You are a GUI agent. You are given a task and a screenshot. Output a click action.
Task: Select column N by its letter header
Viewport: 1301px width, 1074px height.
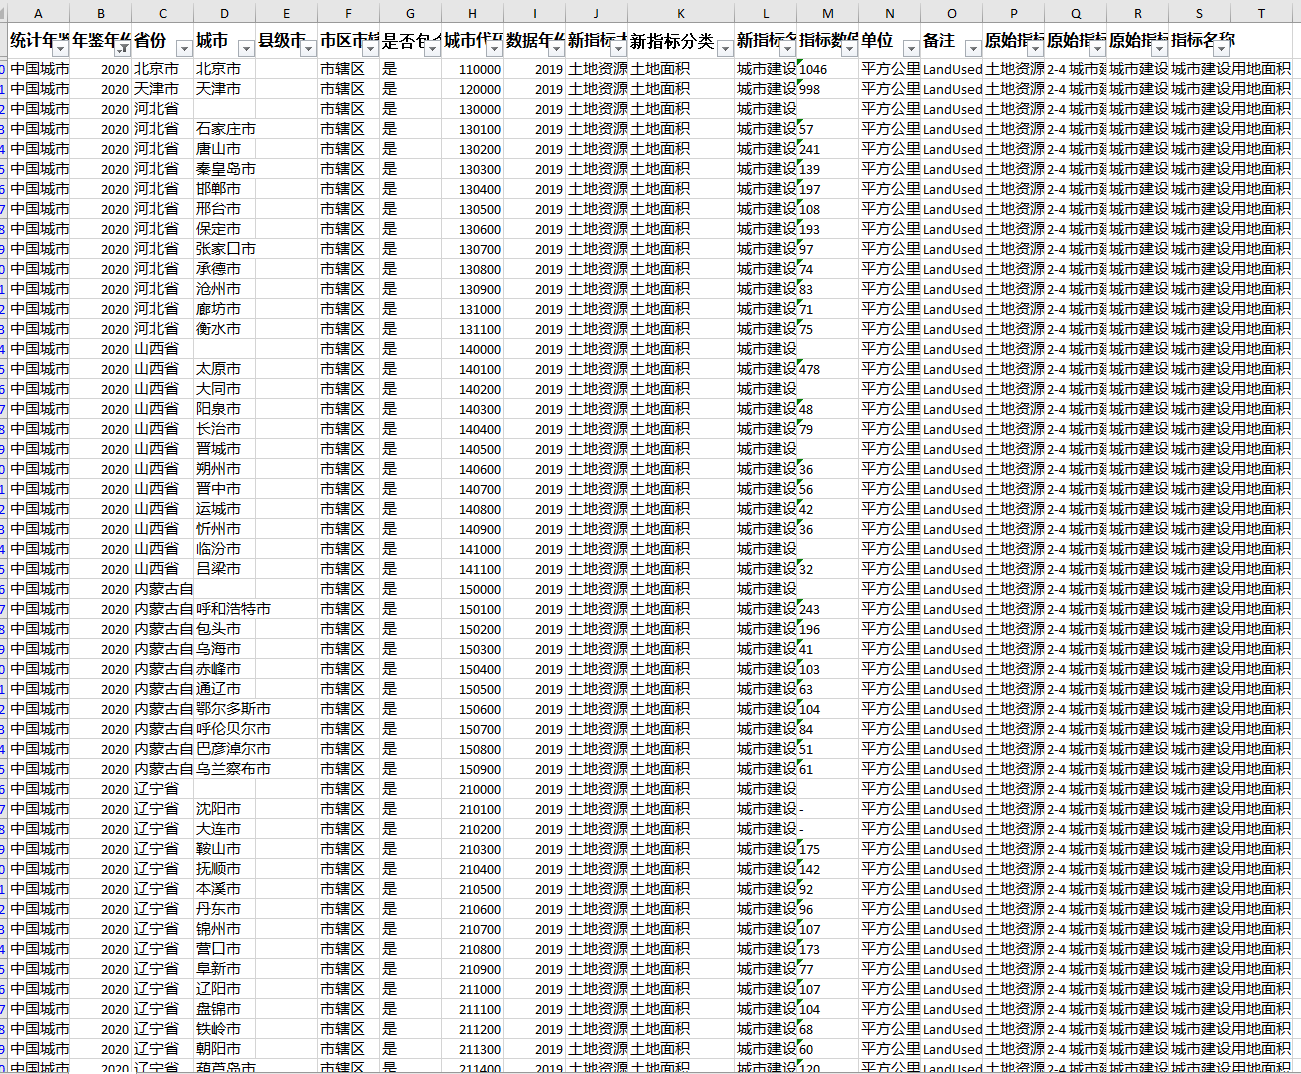click(x=890, y=13)
